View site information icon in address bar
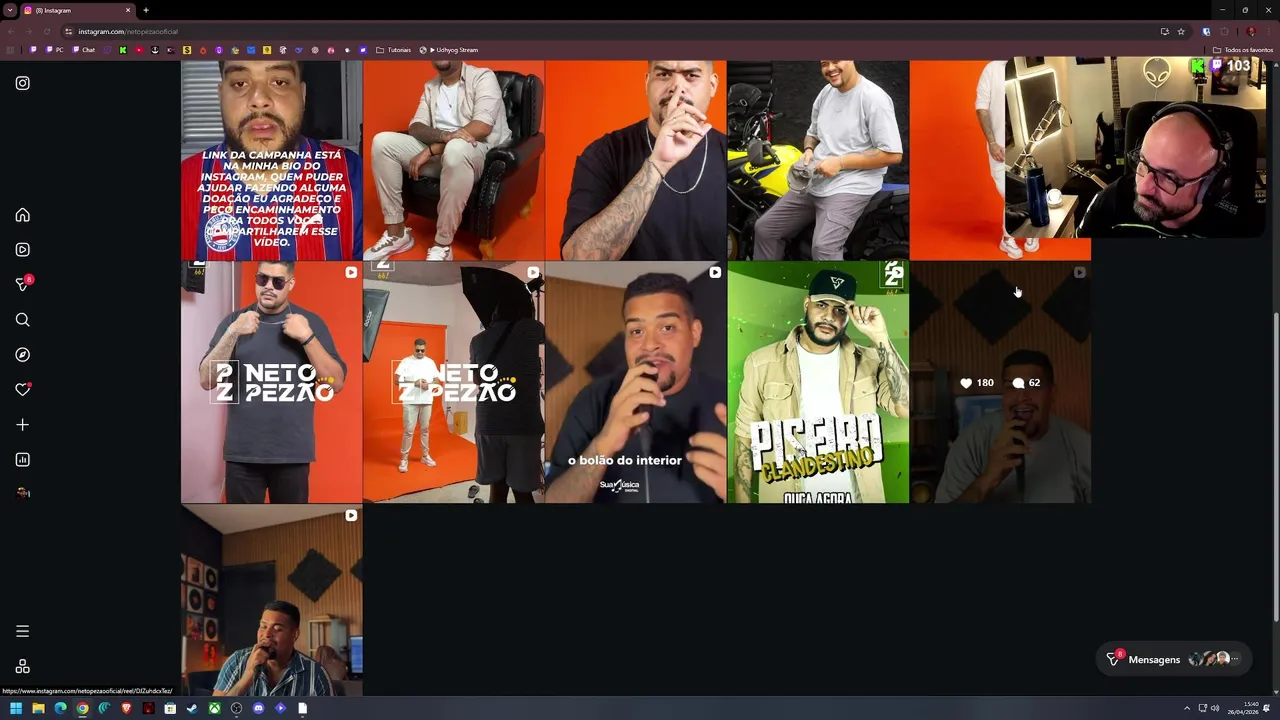Screen dimensions: 1280x720 pyautogui.click(x=68, y=31)
